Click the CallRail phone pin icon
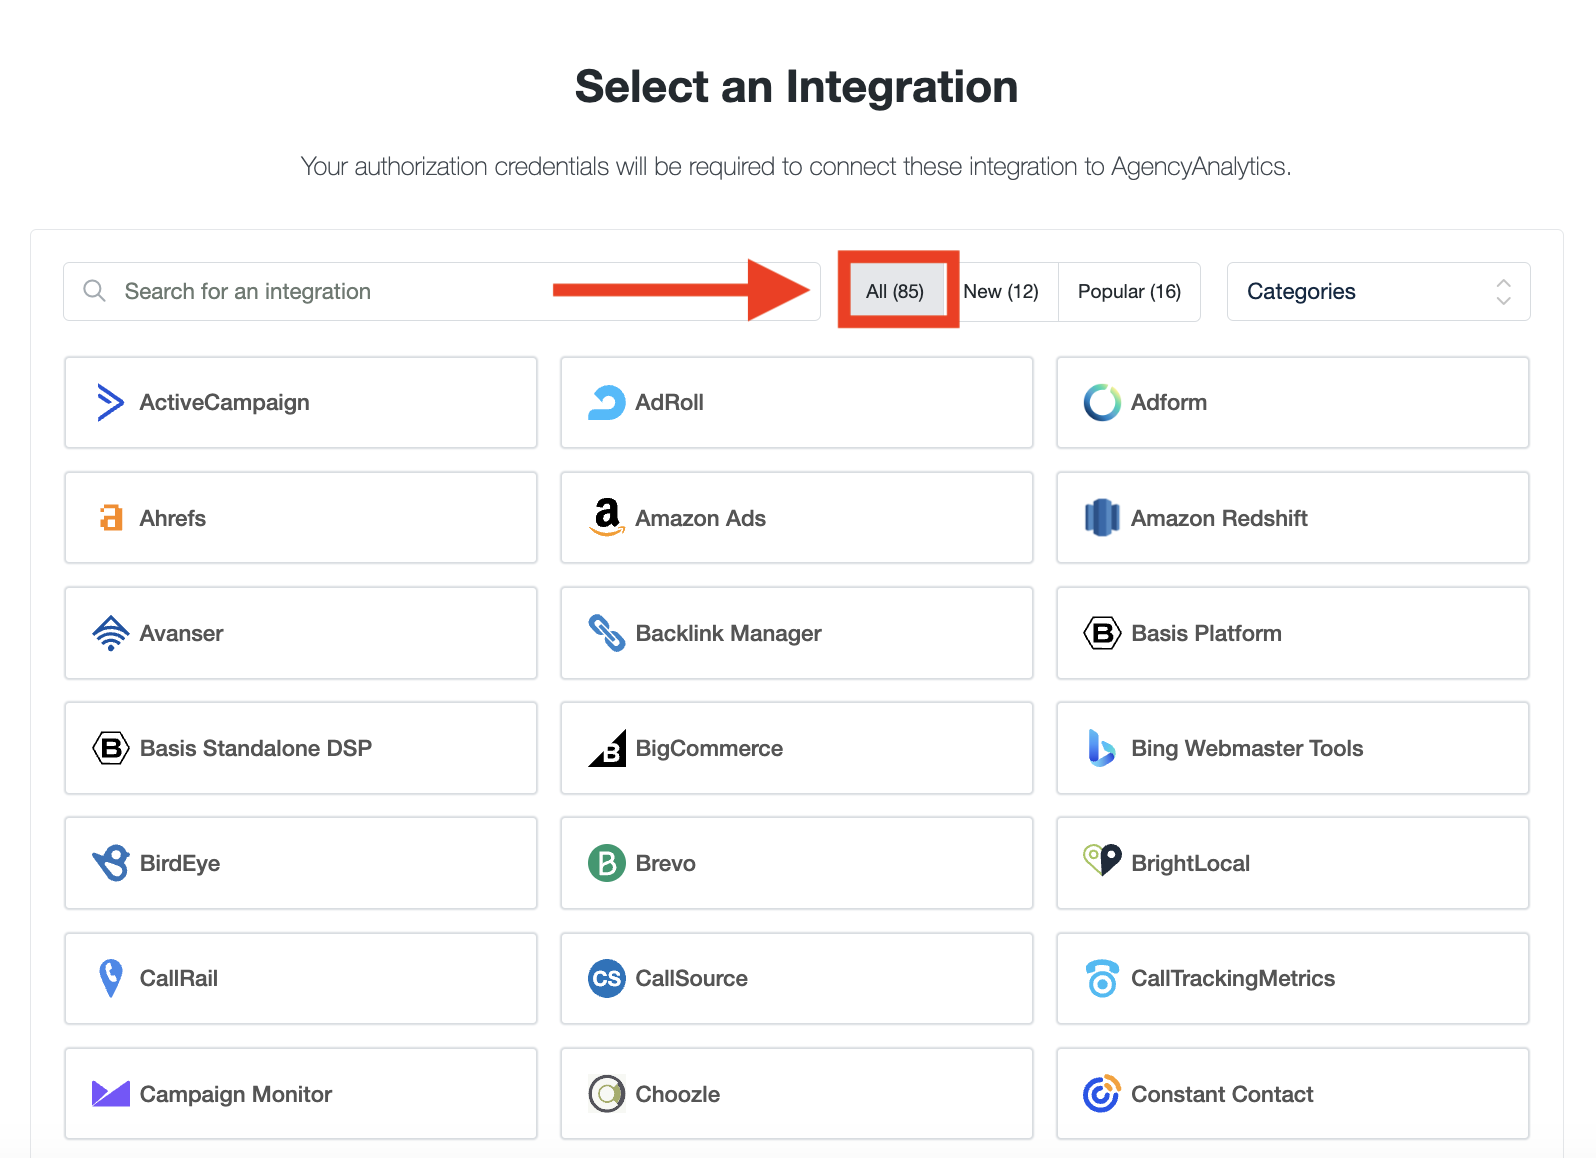The image size is (1596, 1158). [x=111, y=978]
